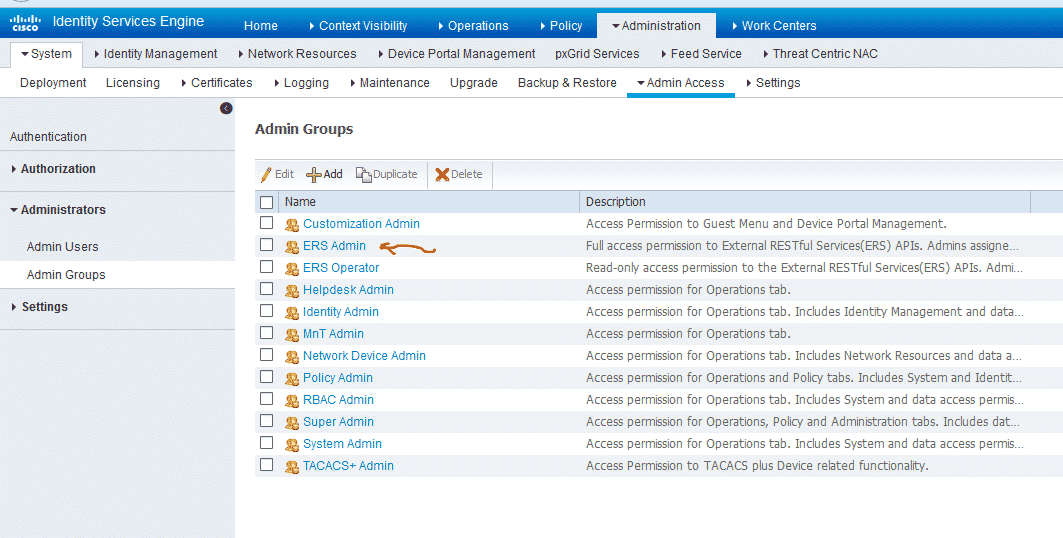Click the group icon beside Helpdesk Admin
Viewport: 1063px width, 538px height.
click(x=292, y=291)
